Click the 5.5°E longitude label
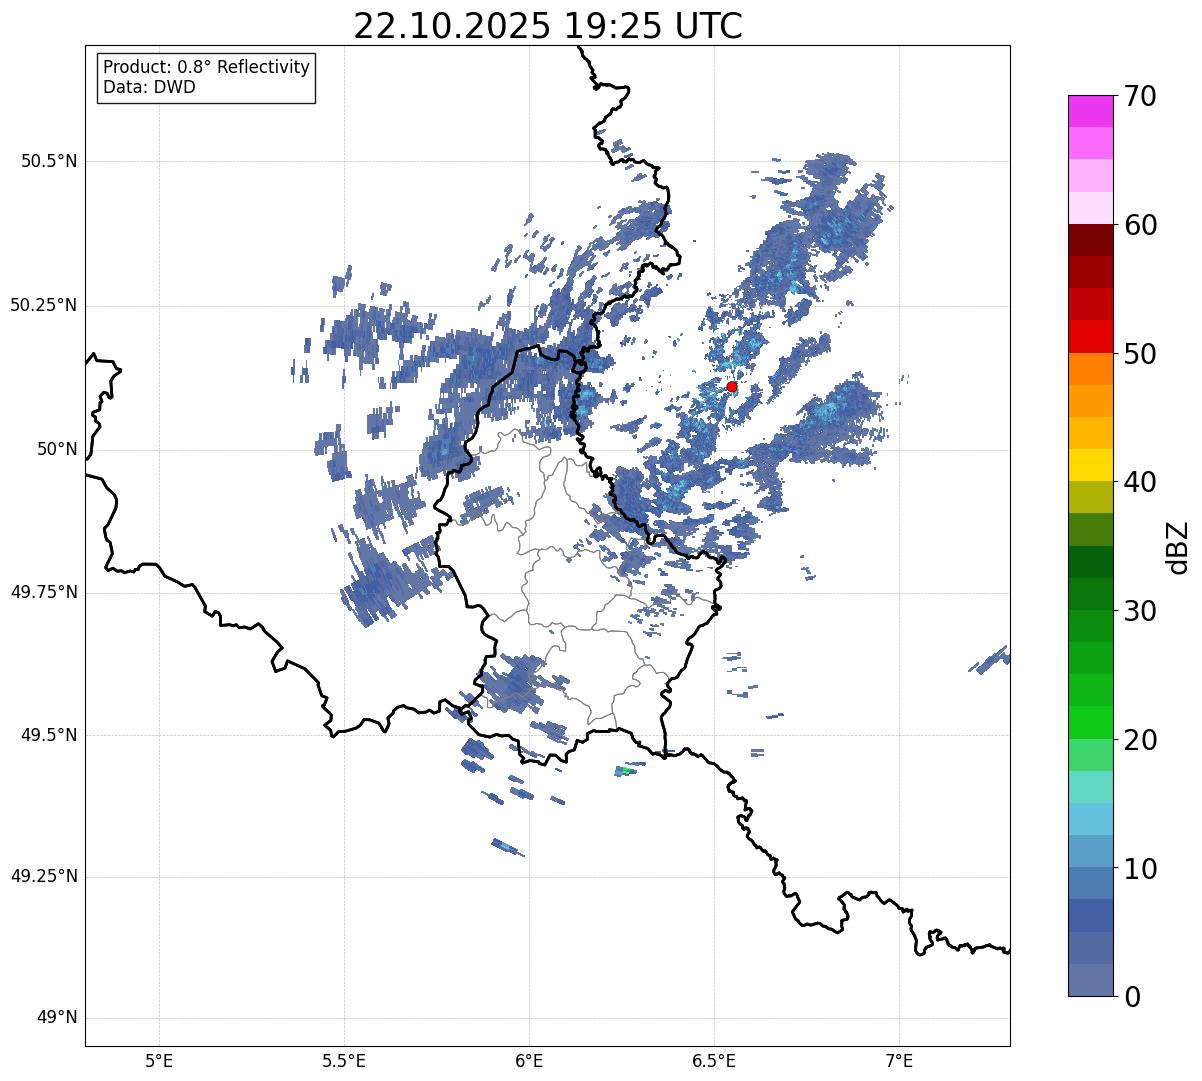The width and height of the screenshot is (1202, 1081). (344, 1061)
